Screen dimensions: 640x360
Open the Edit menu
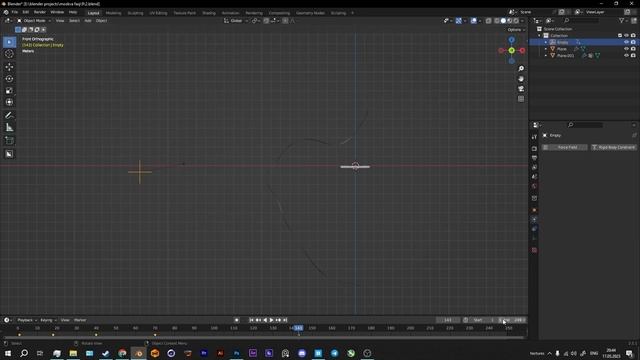26,12
